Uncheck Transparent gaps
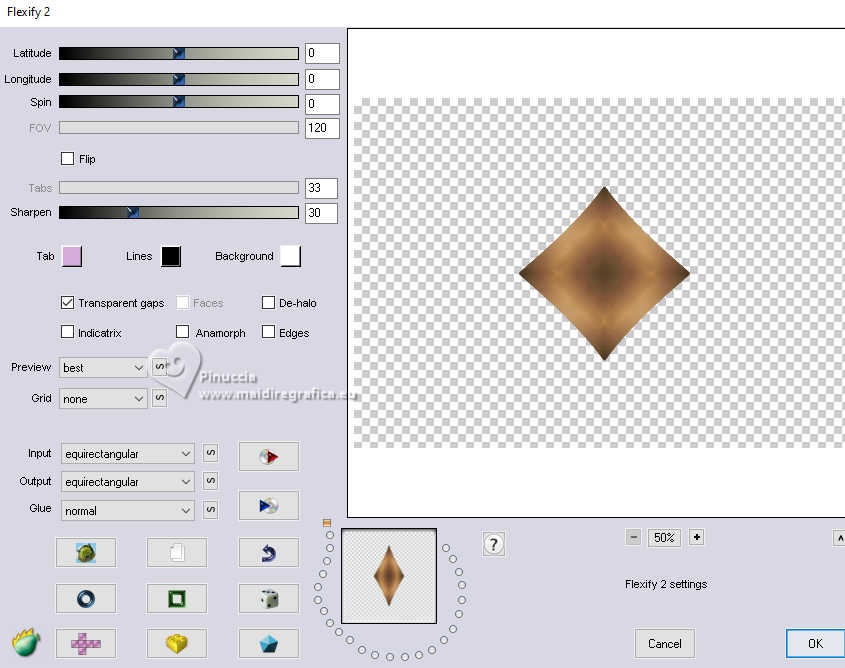 tap(67, 303)
